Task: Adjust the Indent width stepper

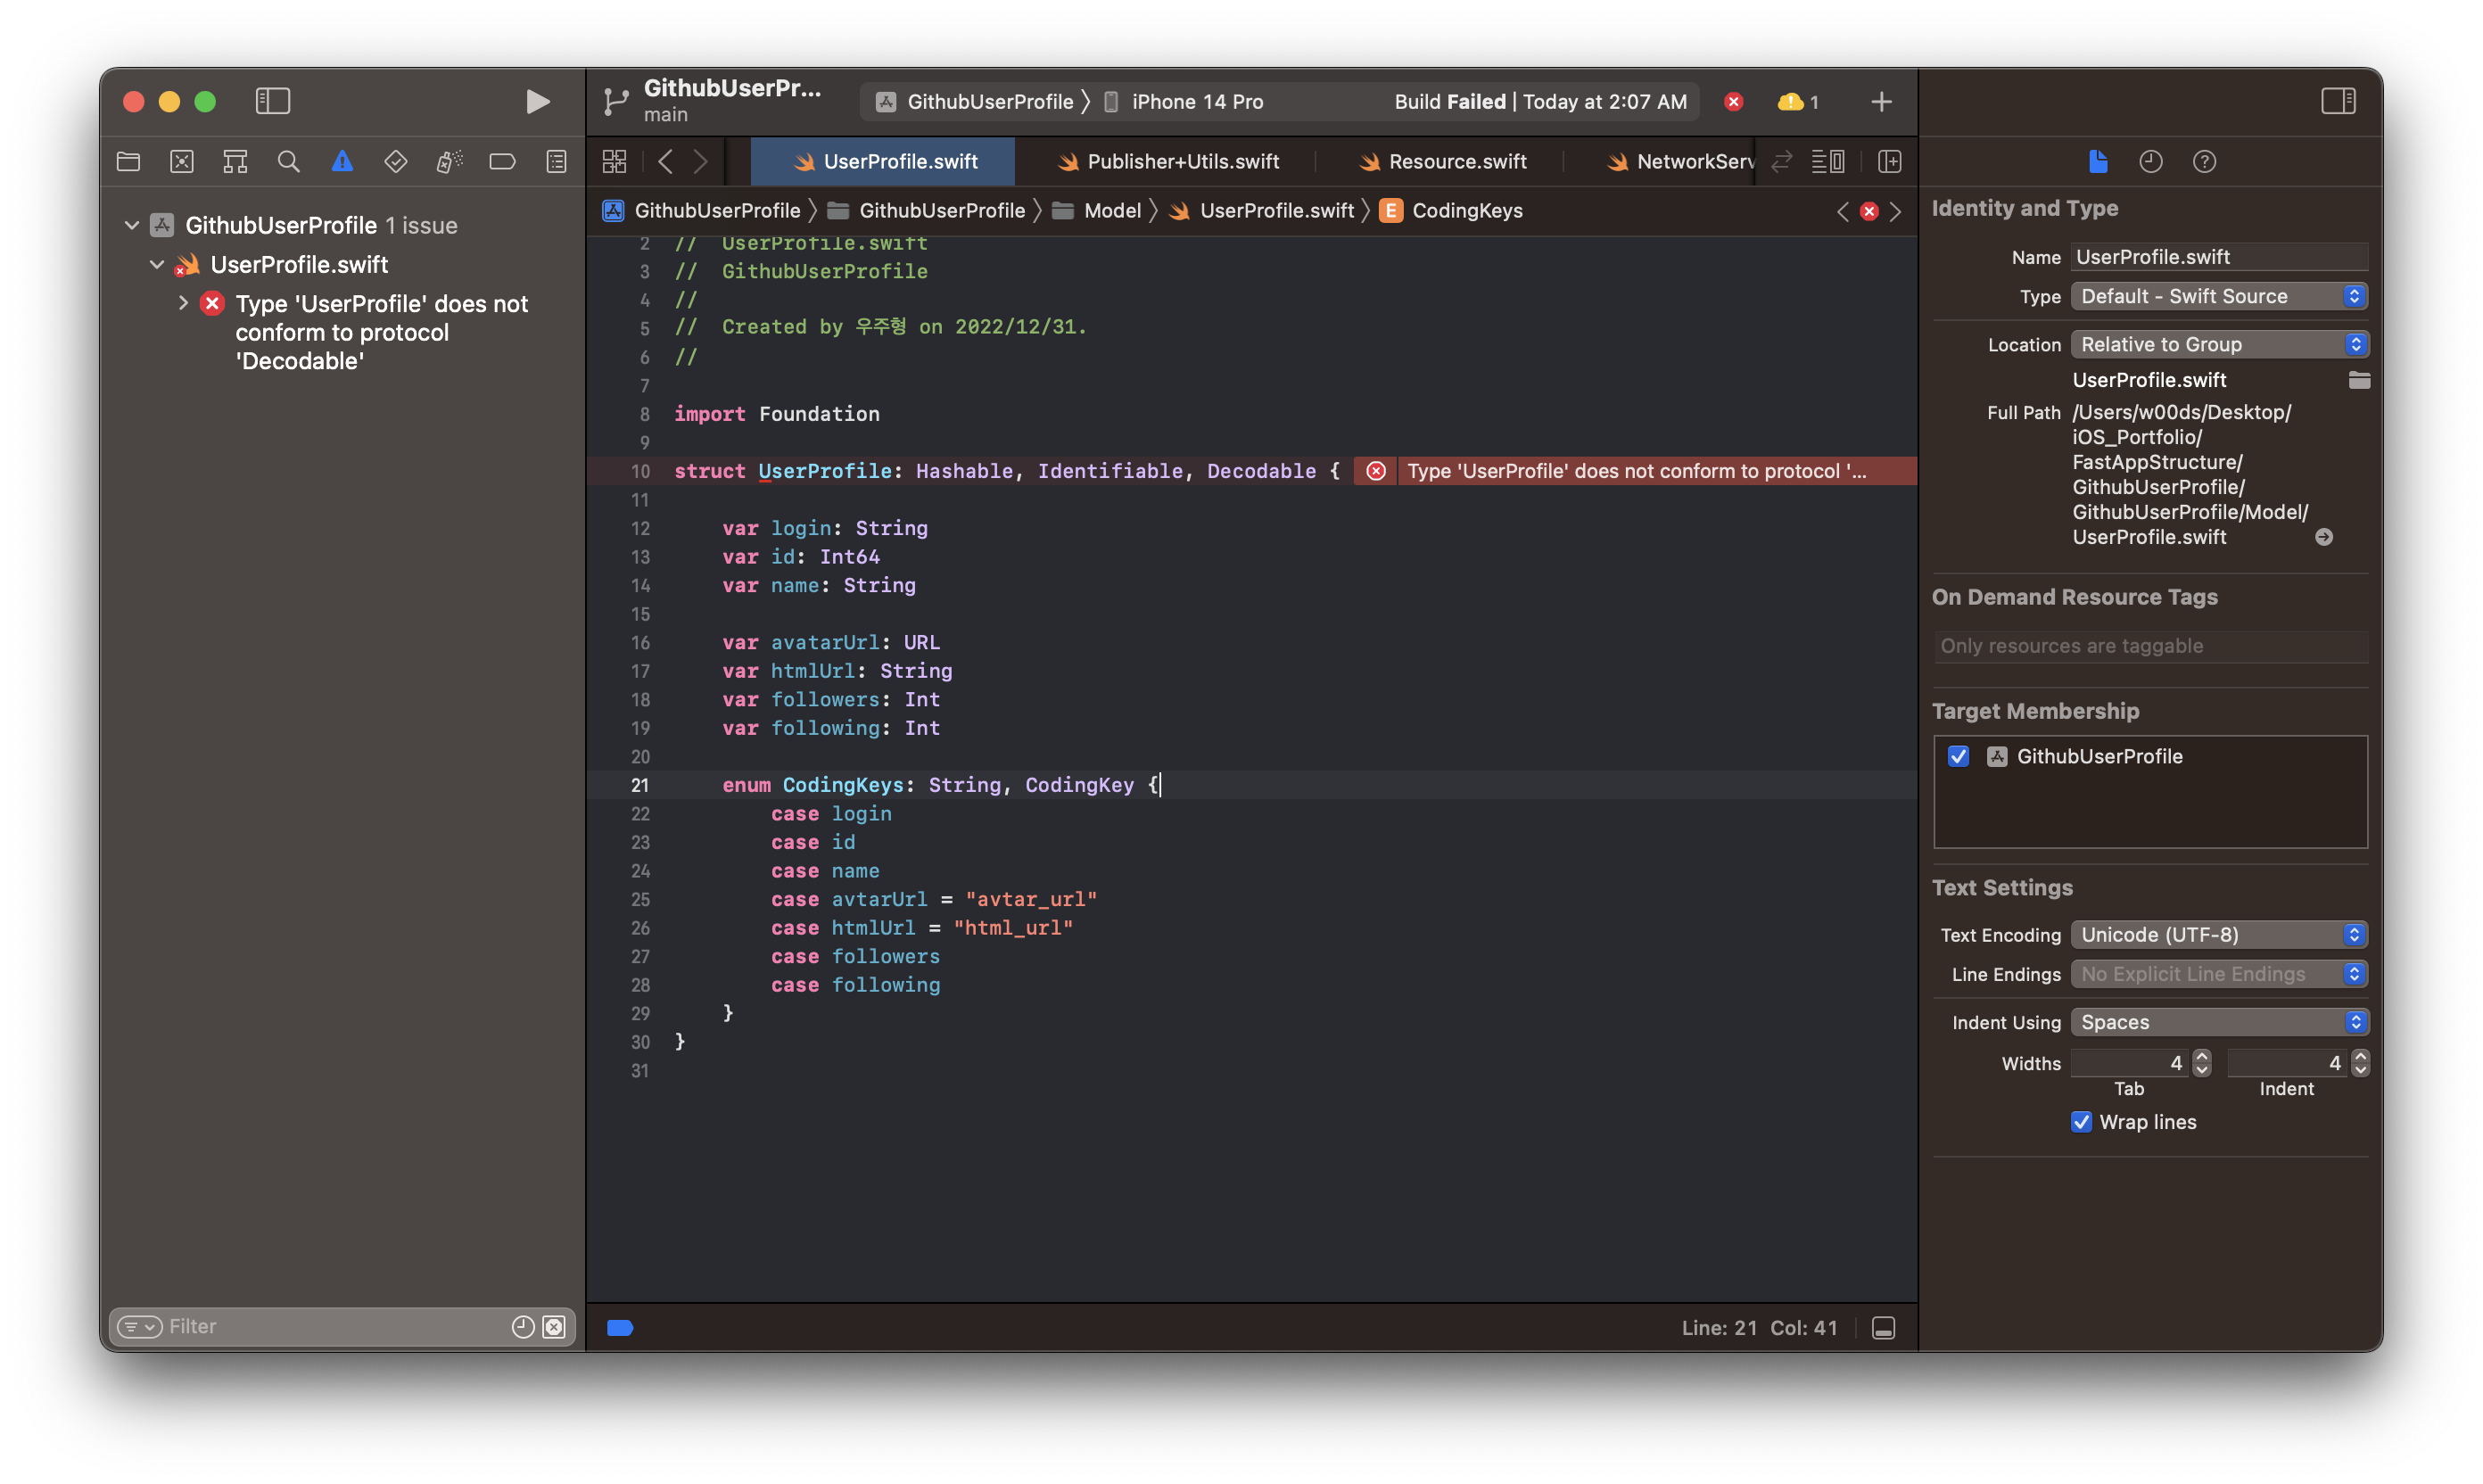Action: 2360,1063
